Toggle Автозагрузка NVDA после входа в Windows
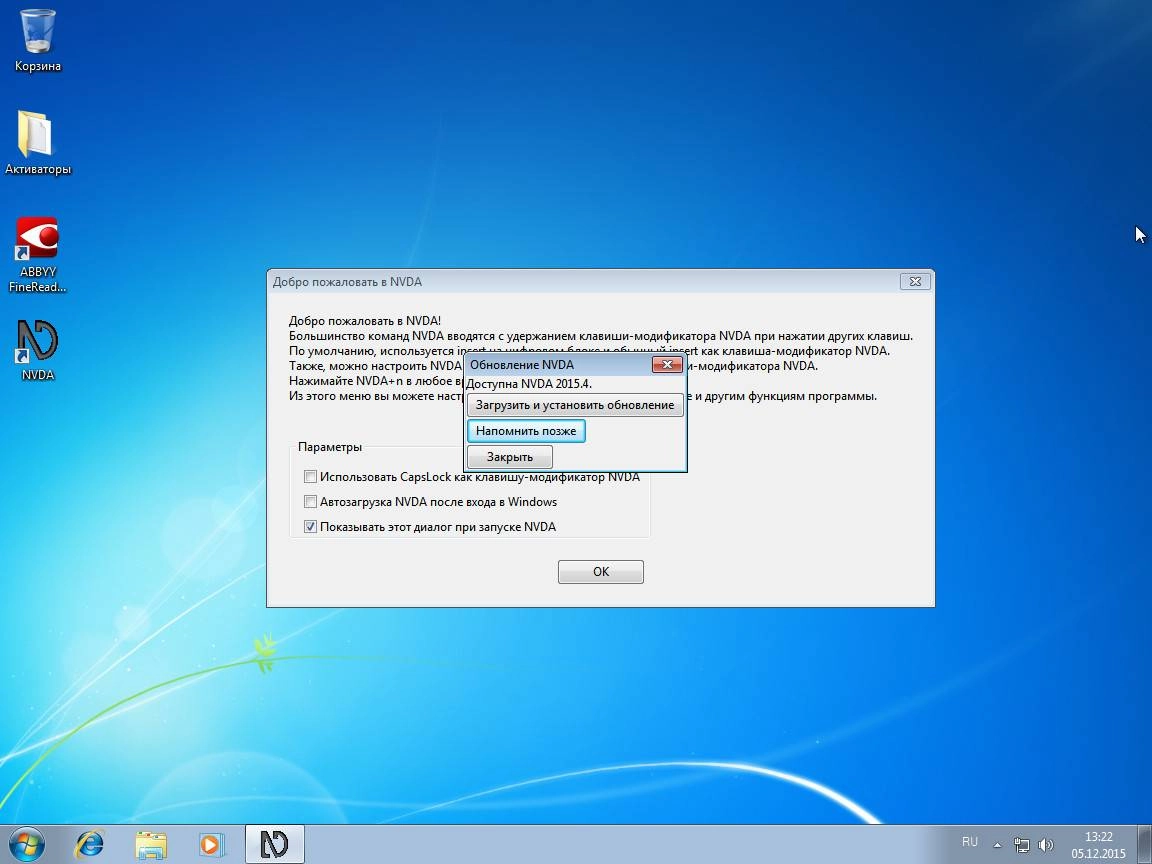The height and width of the screenshot is (864, 1152). 431,502
